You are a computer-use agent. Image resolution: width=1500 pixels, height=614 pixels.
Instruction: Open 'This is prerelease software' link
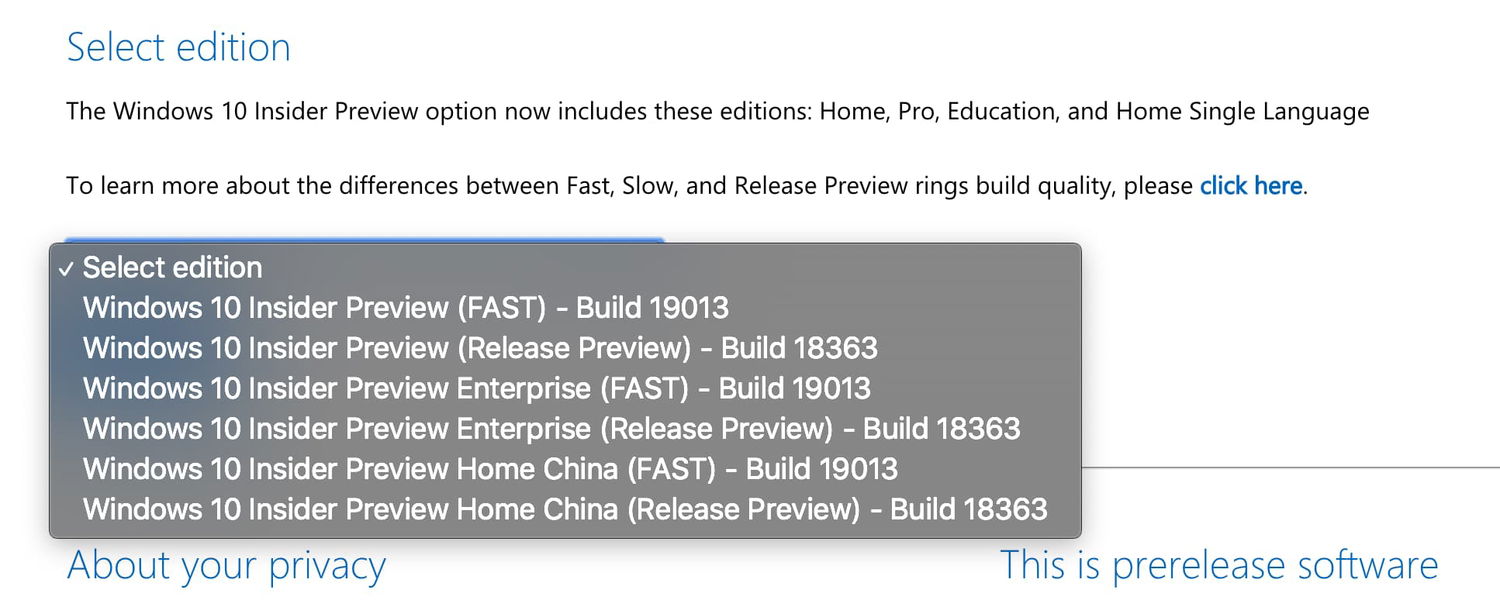[x=1218, y=565]
